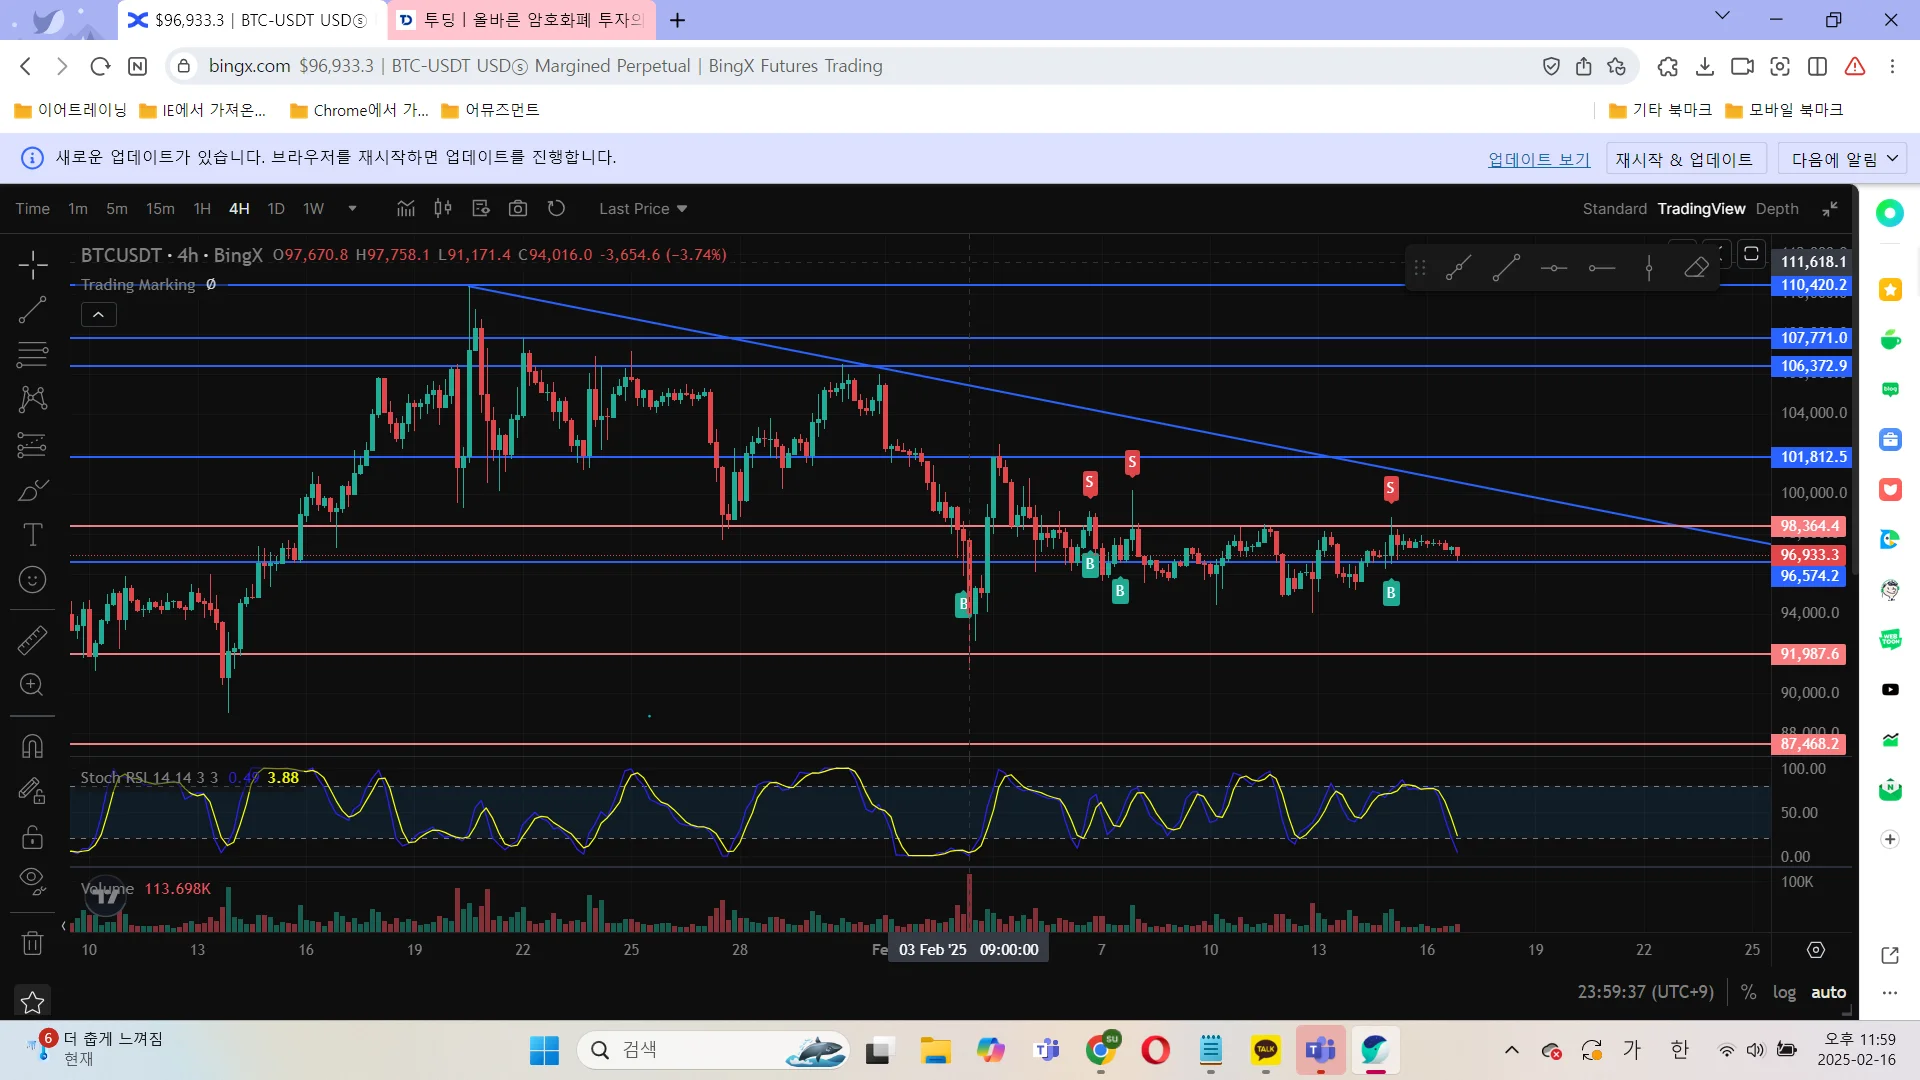This screenshot has height=1080, width=1920.
Task: Click the eraser tool in the floating toolbar
Action: click(x=1696, y=268)
